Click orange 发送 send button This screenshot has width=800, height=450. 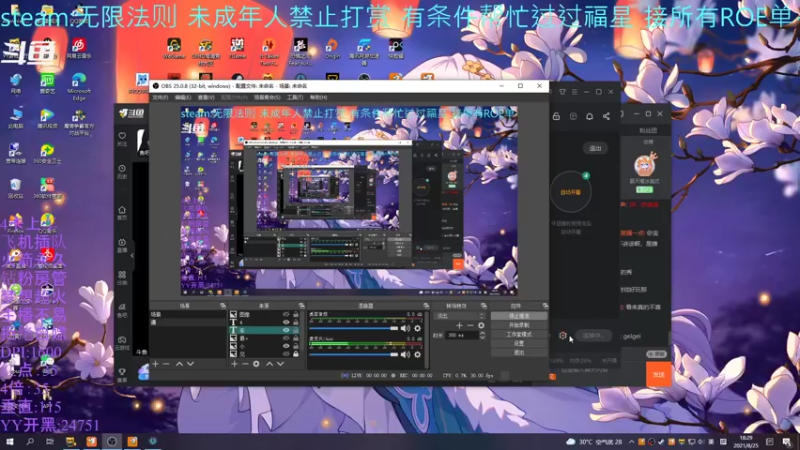[x=658, y=374]
